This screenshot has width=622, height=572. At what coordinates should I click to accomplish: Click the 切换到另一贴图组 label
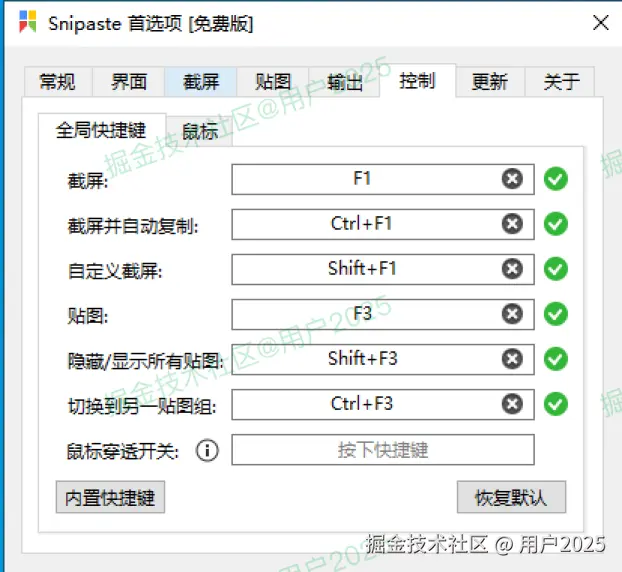tap(142, 406)
